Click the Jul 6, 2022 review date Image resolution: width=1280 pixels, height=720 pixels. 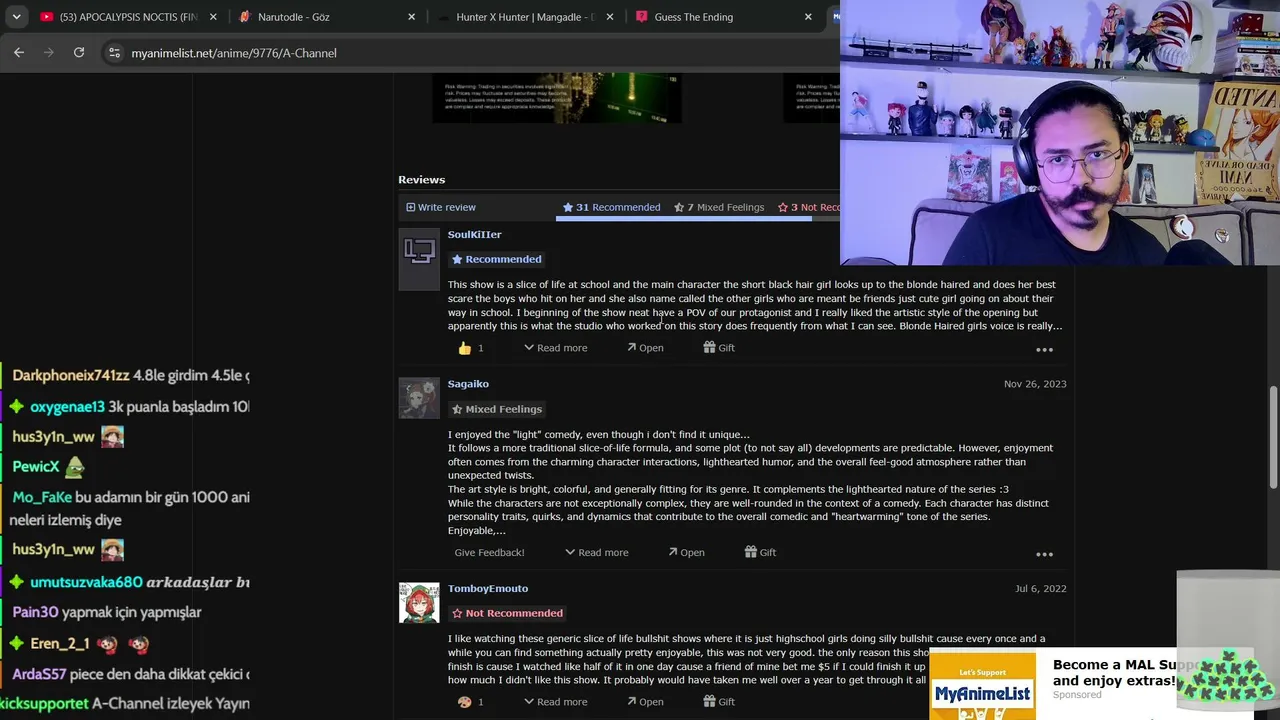tap(1041, 588)
